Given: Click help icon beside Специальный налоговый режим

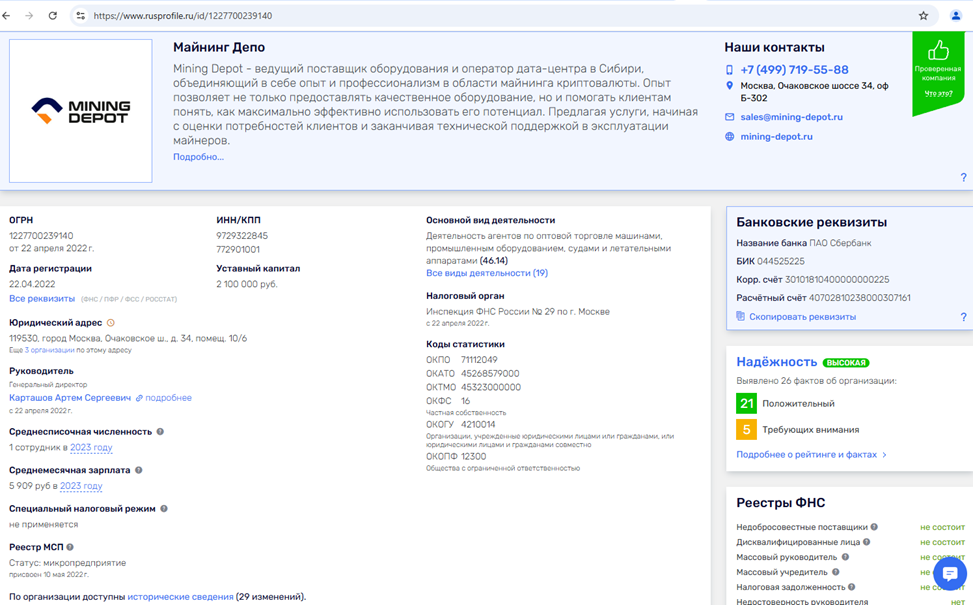Looking at the screenshot, I should point(164,509).
